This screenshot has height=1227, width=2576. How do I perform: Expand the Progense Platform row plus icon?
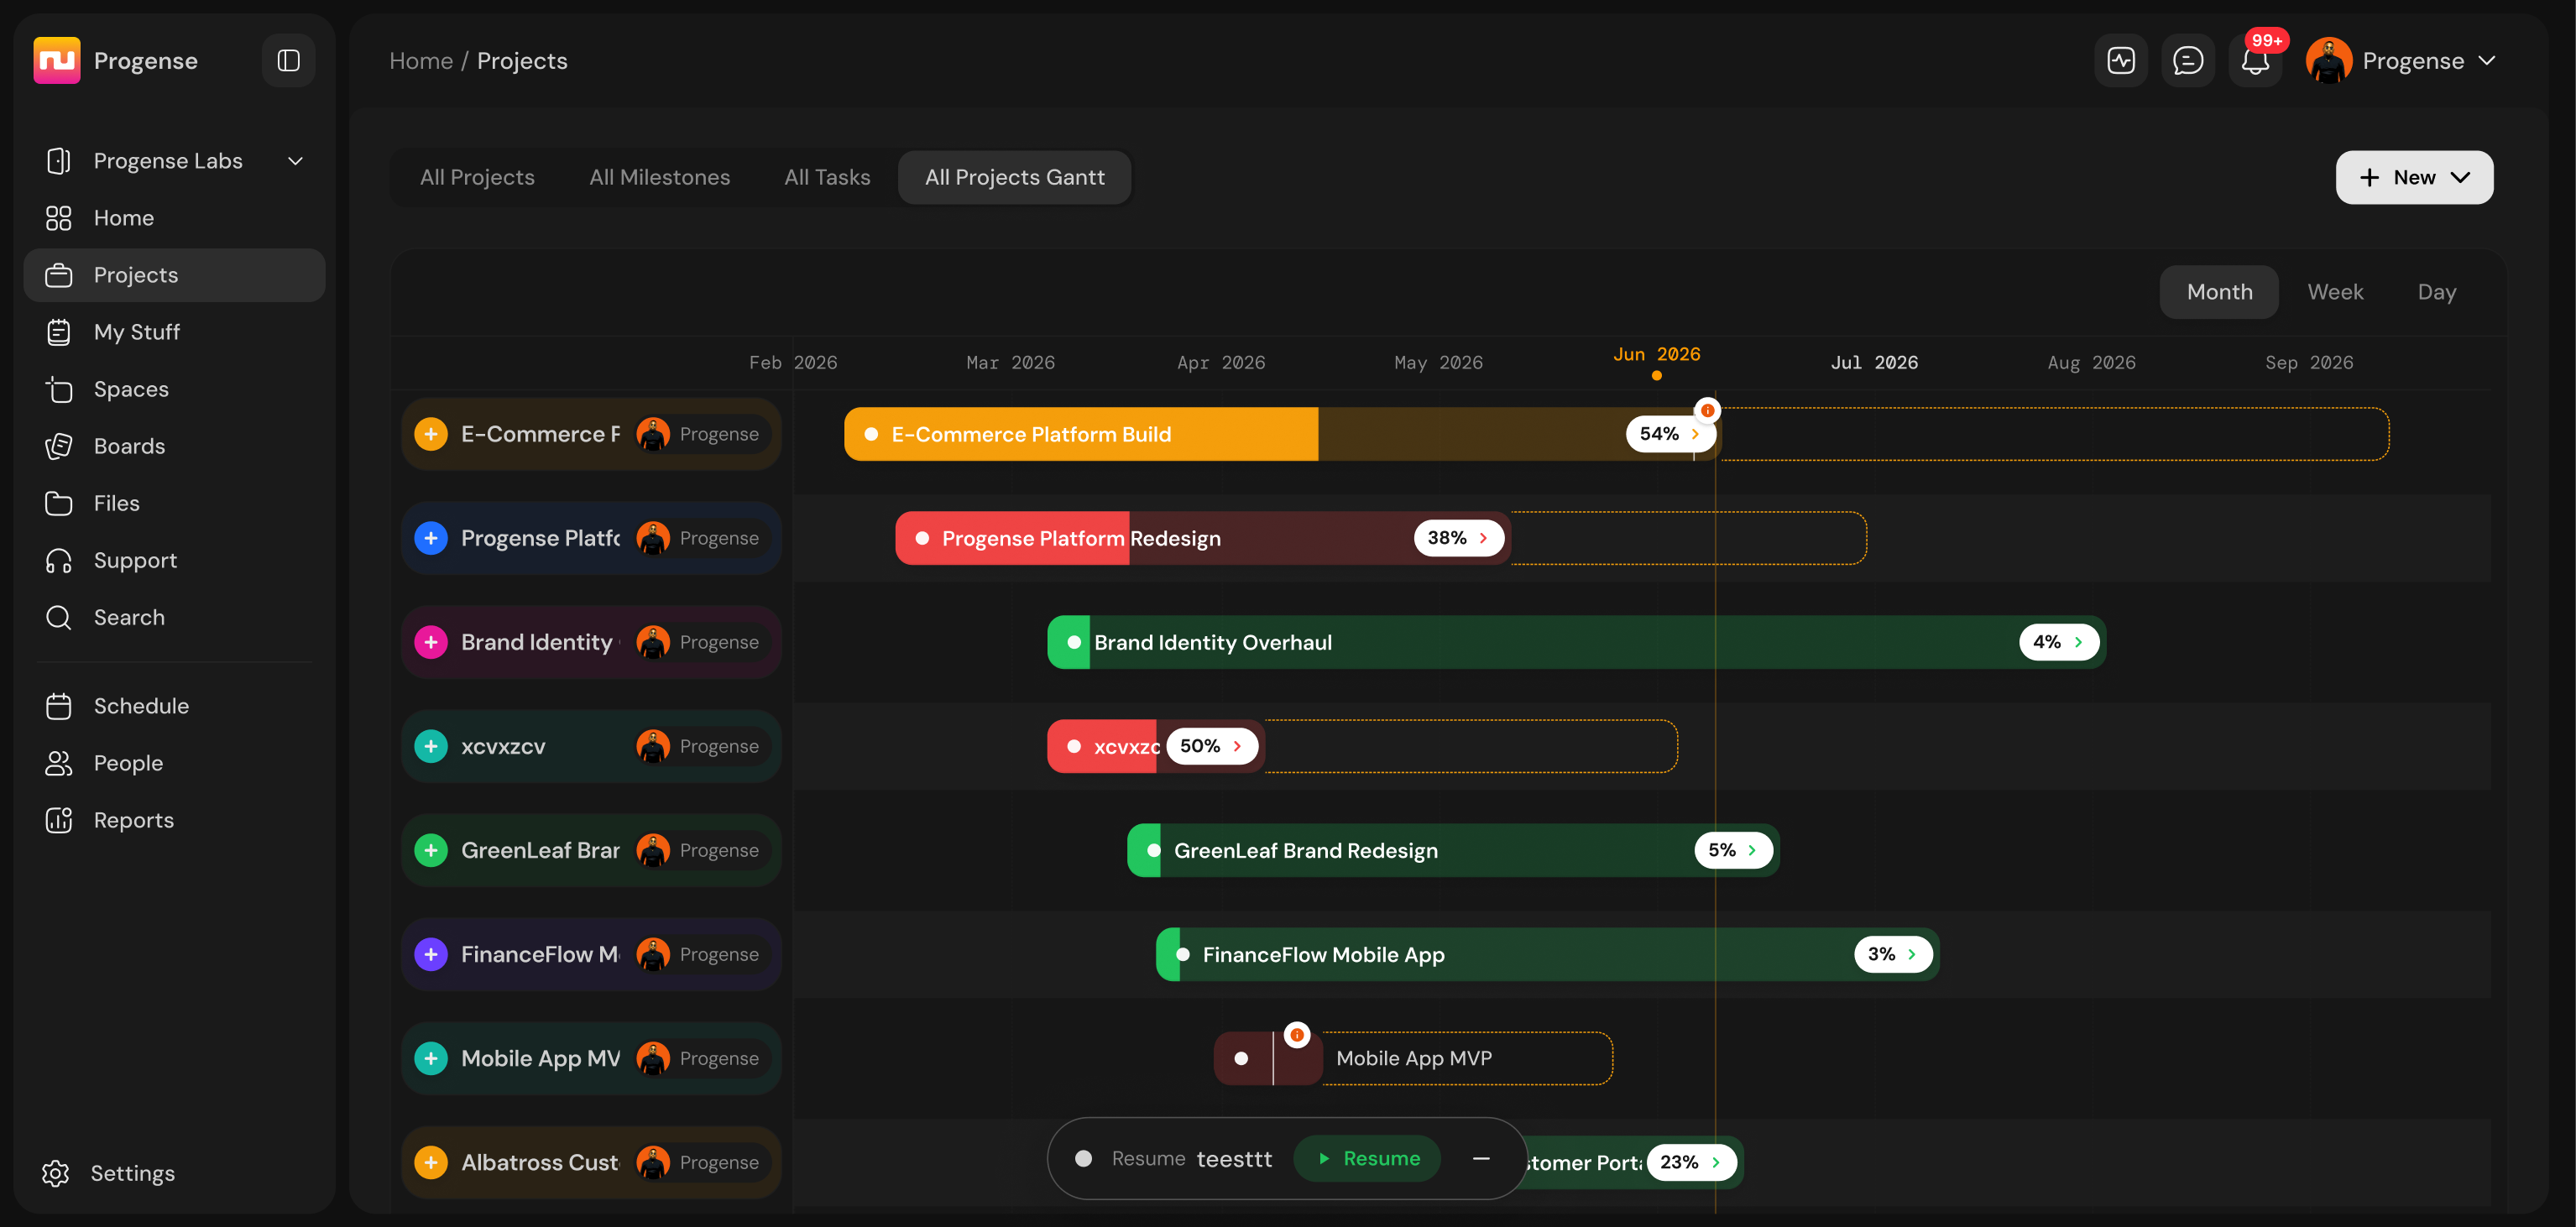pyautogui.click(x=431, y=538)
